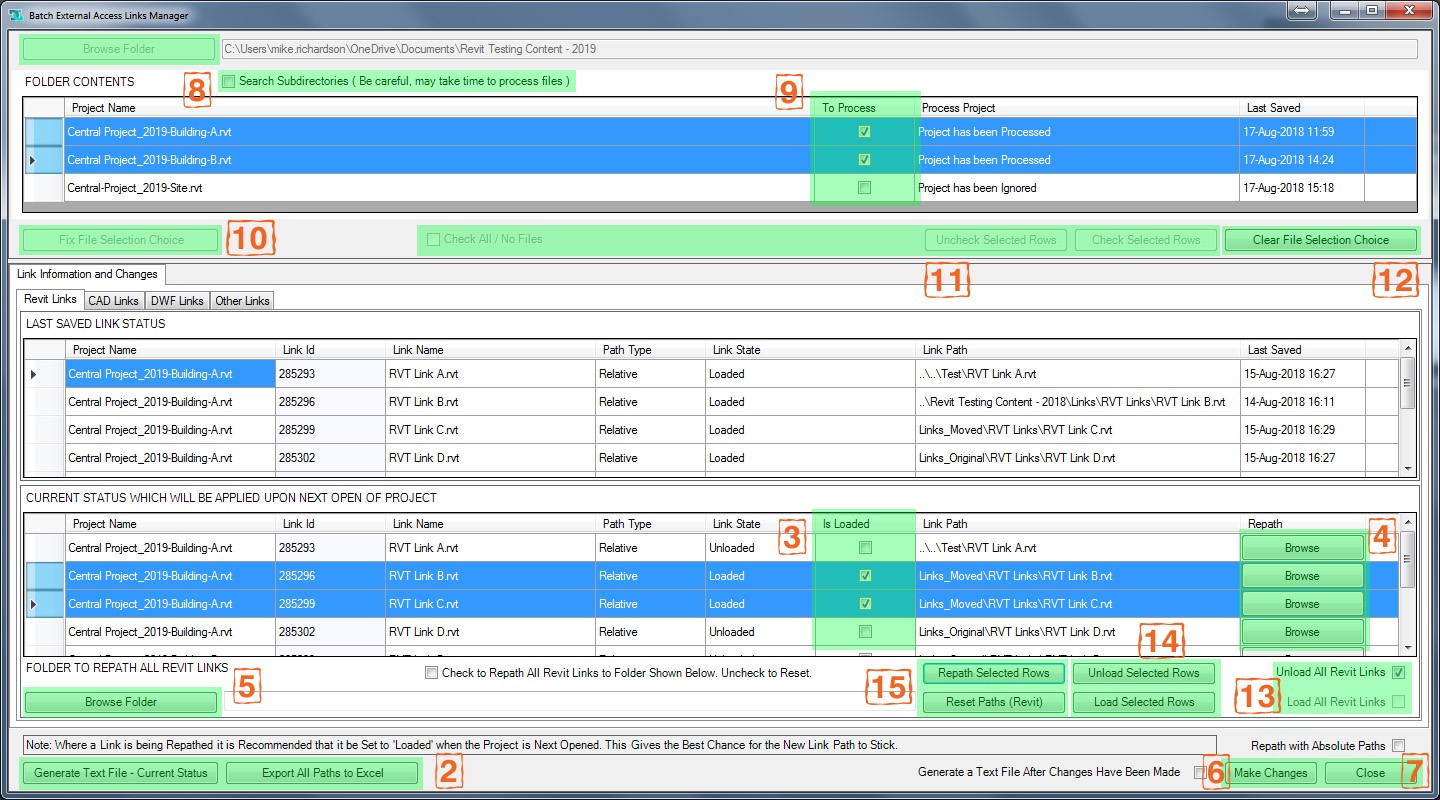Click the Make Changes button
This screenshot has height=800, width=1440.
coord(1270,773)
